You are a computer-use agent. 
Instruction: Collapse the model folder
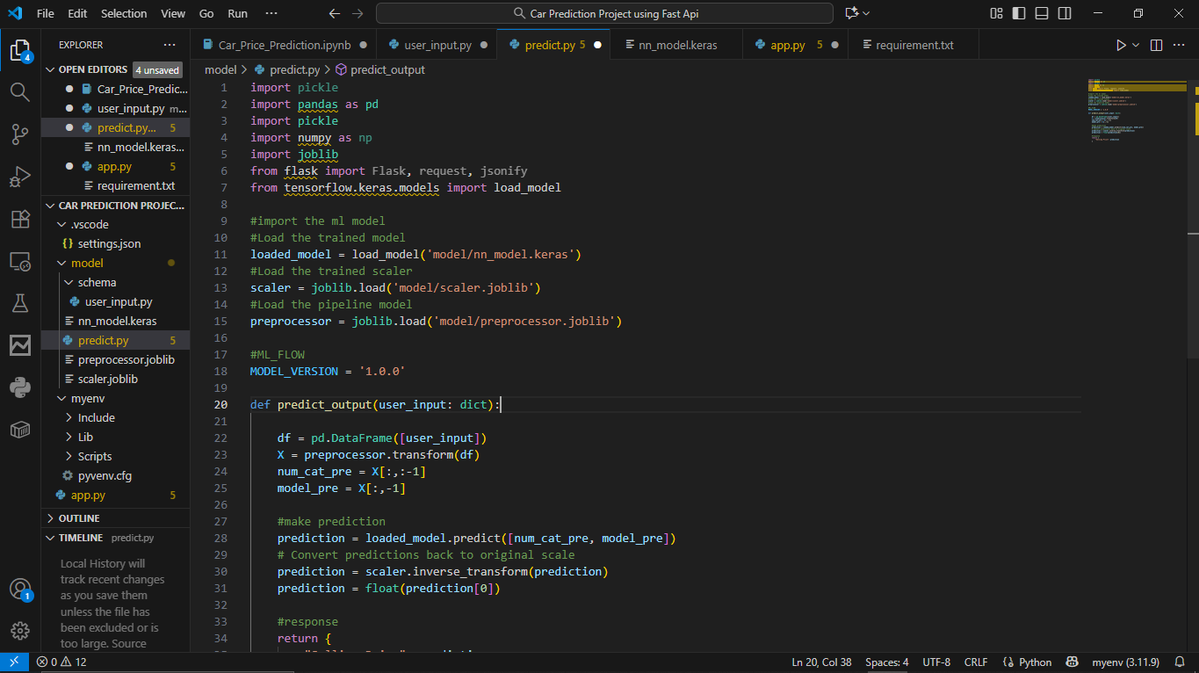62,263
